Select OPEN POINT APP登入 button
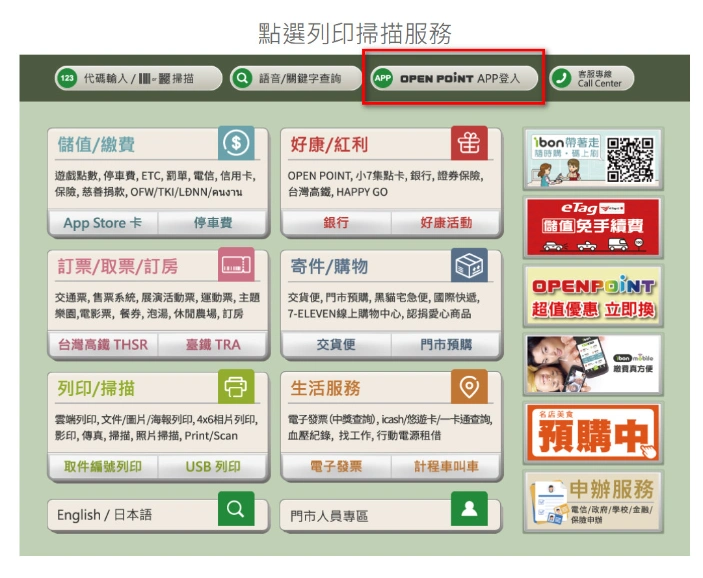The height and width of the screenshot is (578, 703). pyautogui.click(x=454, y=78)
